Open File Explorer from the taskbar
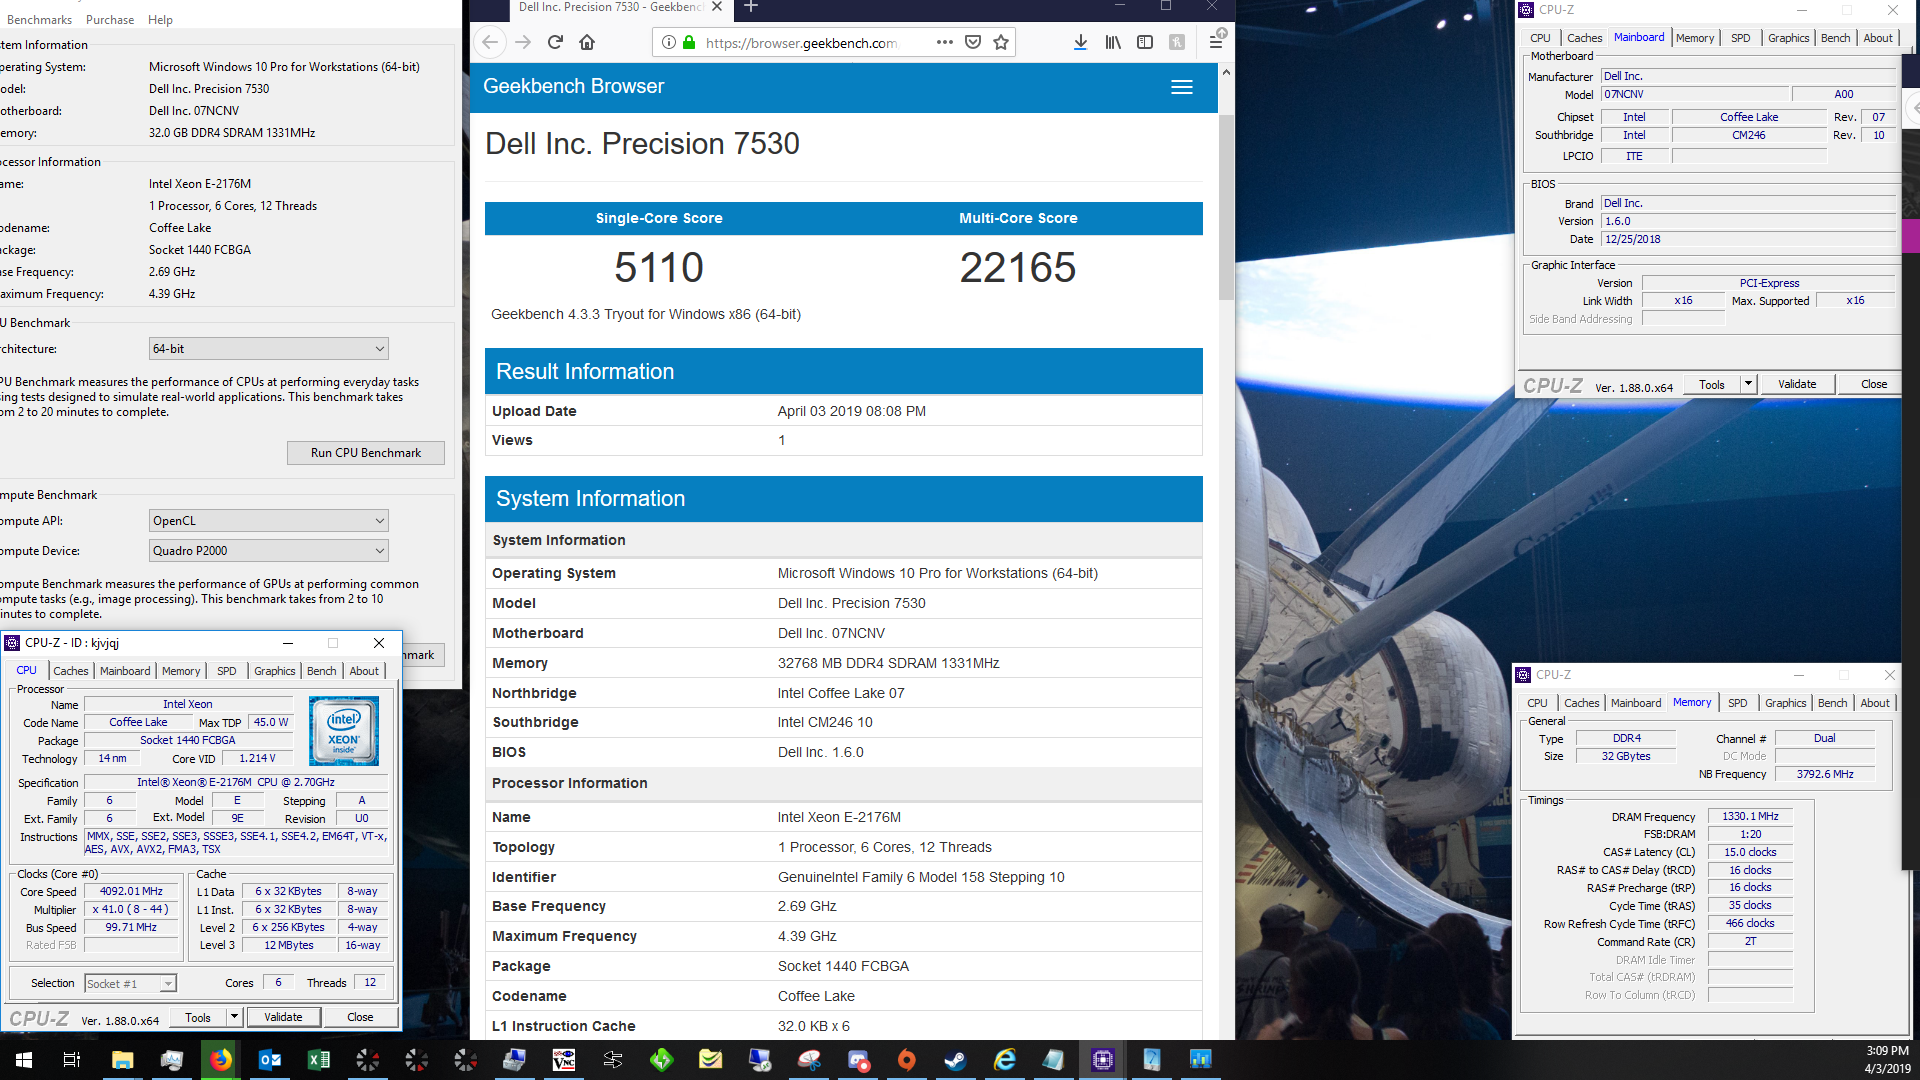Viewport: 1920px width, 1080px height. pos(122,1060)
